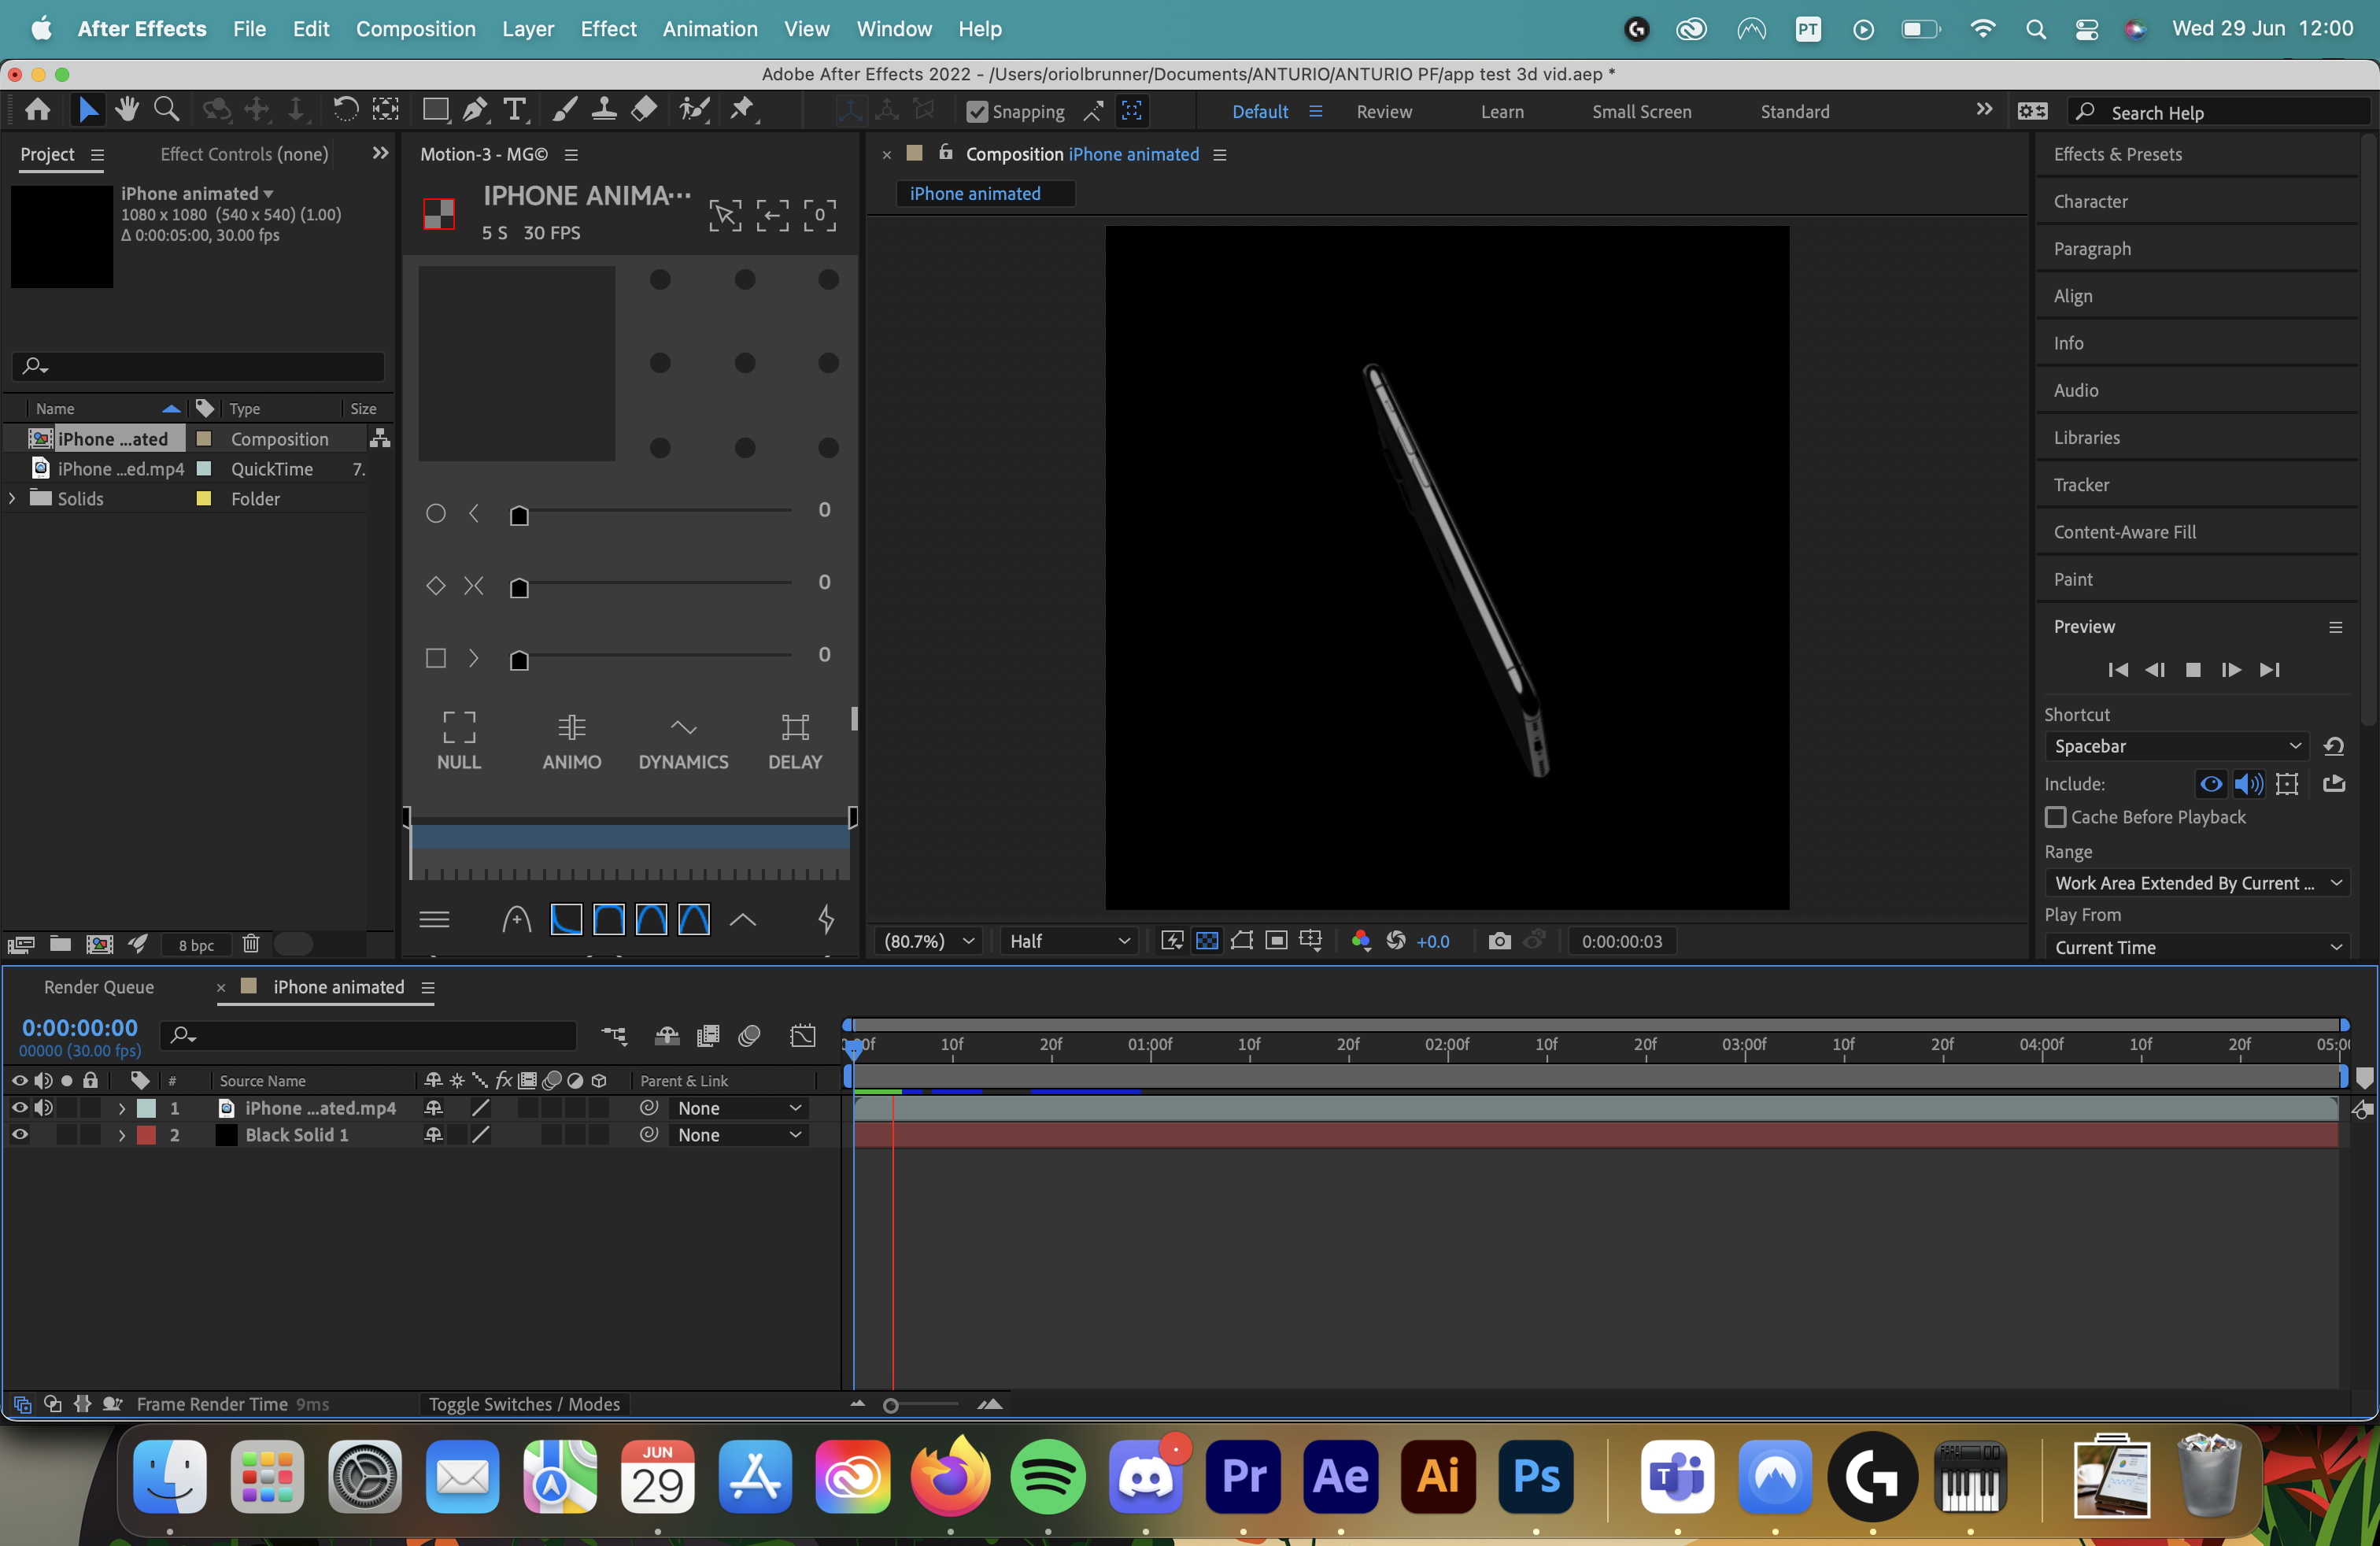
Task: Hide the Black Solid 1 layer
Action: coord(18,1134)
